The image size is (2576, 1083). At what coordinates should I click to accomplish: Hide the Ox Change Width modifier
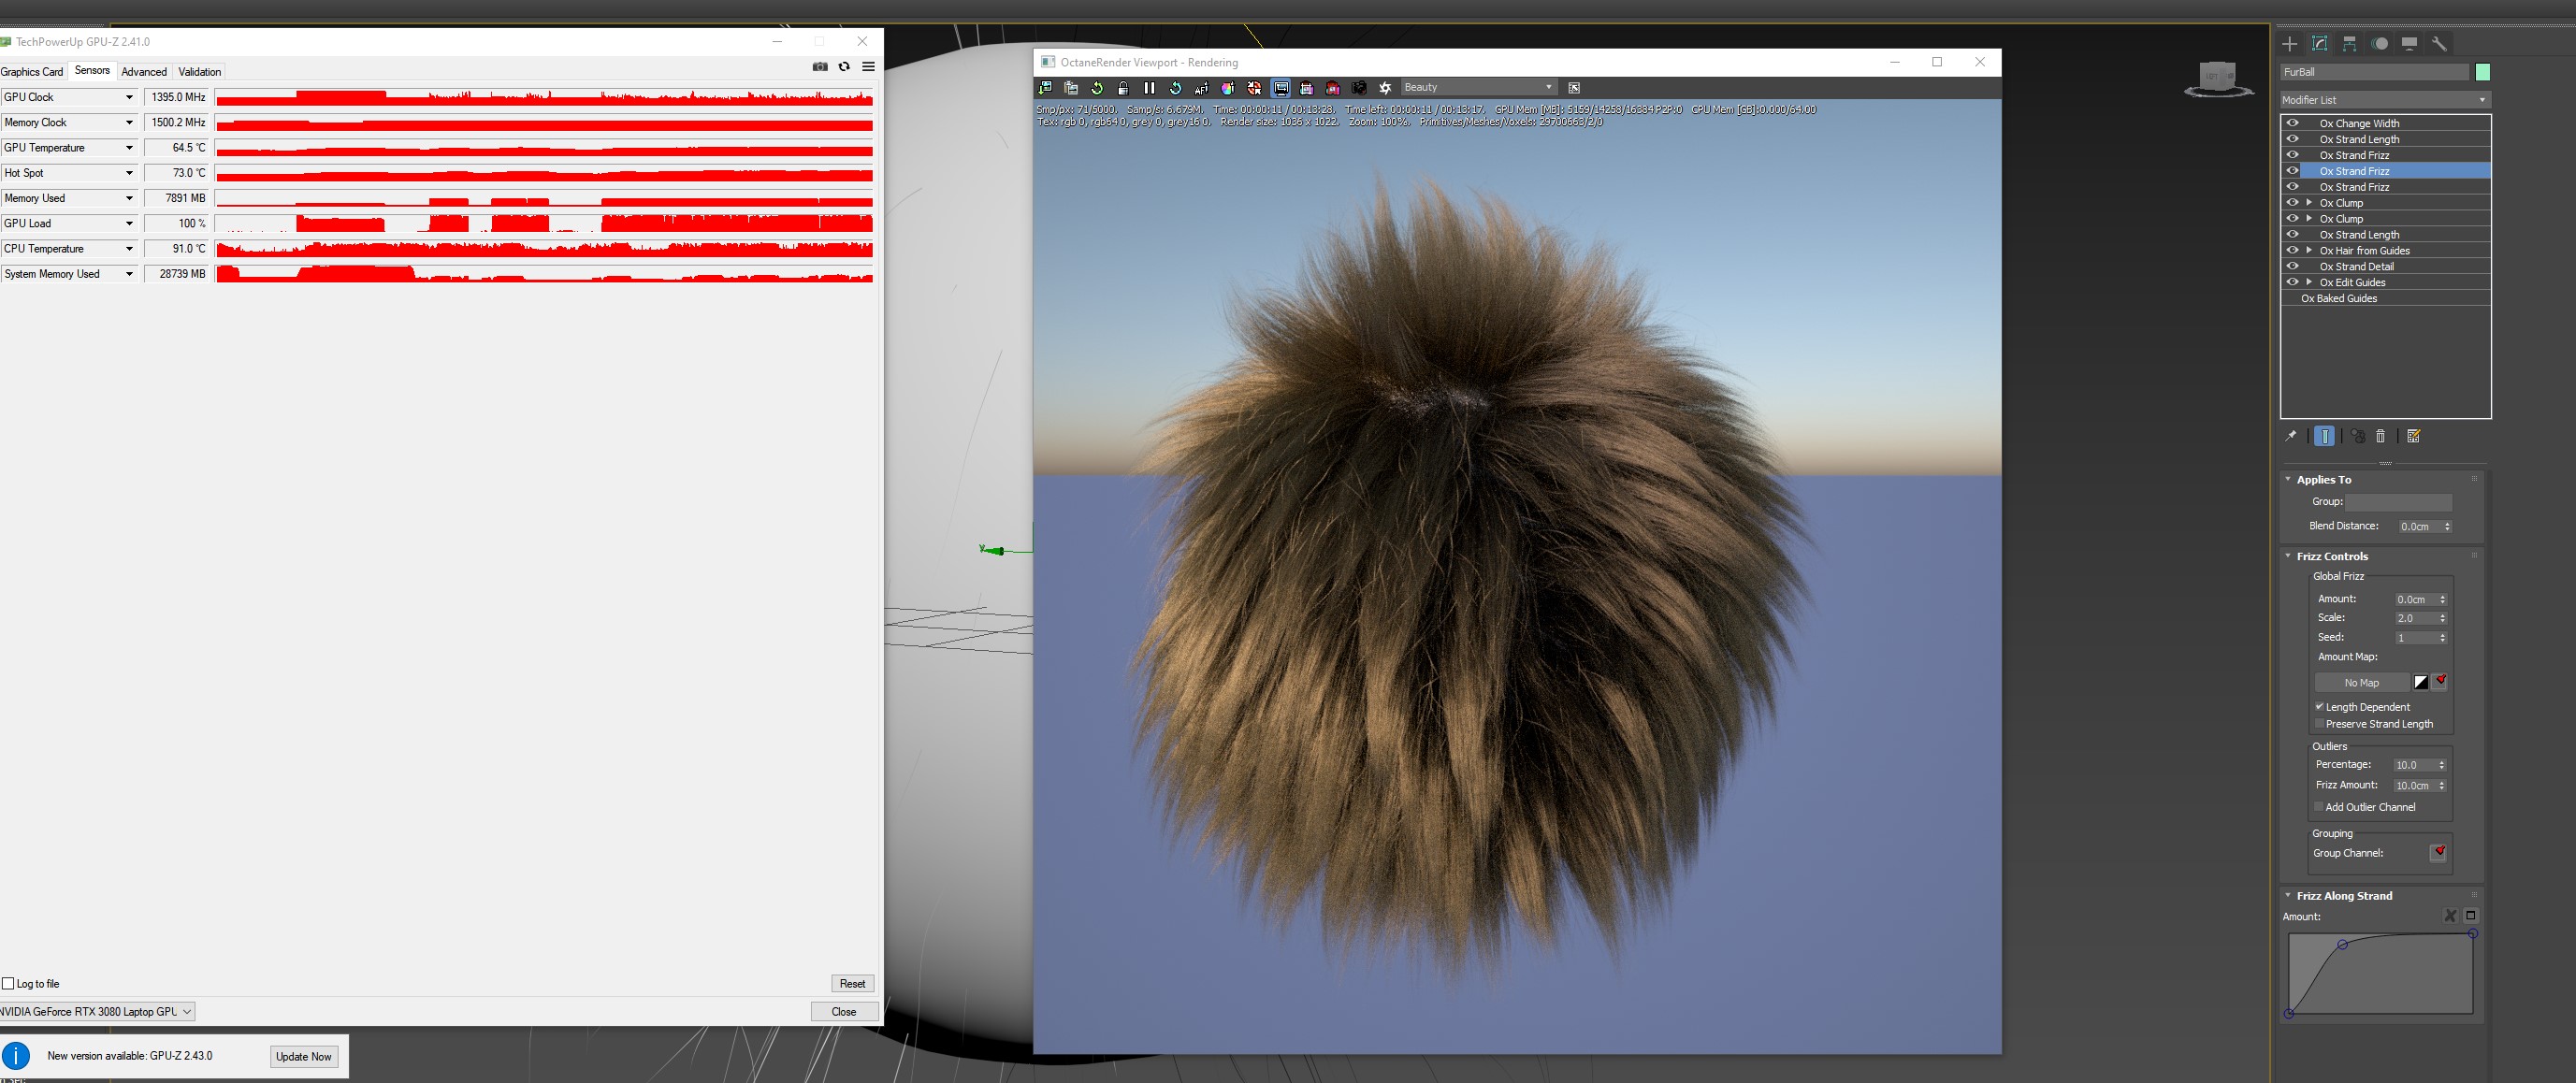pos(2293,123)
